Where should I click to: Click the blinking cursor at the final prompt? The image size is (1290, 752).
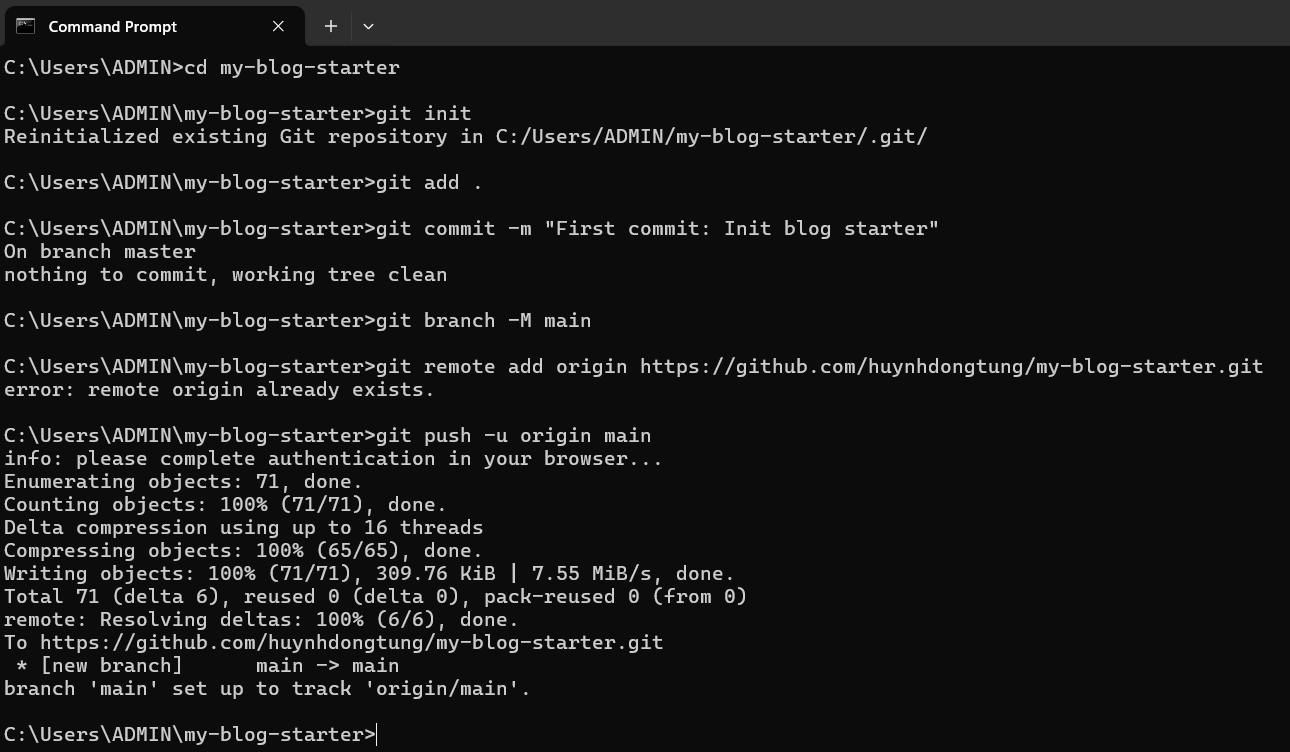click(x=374, y=734)
